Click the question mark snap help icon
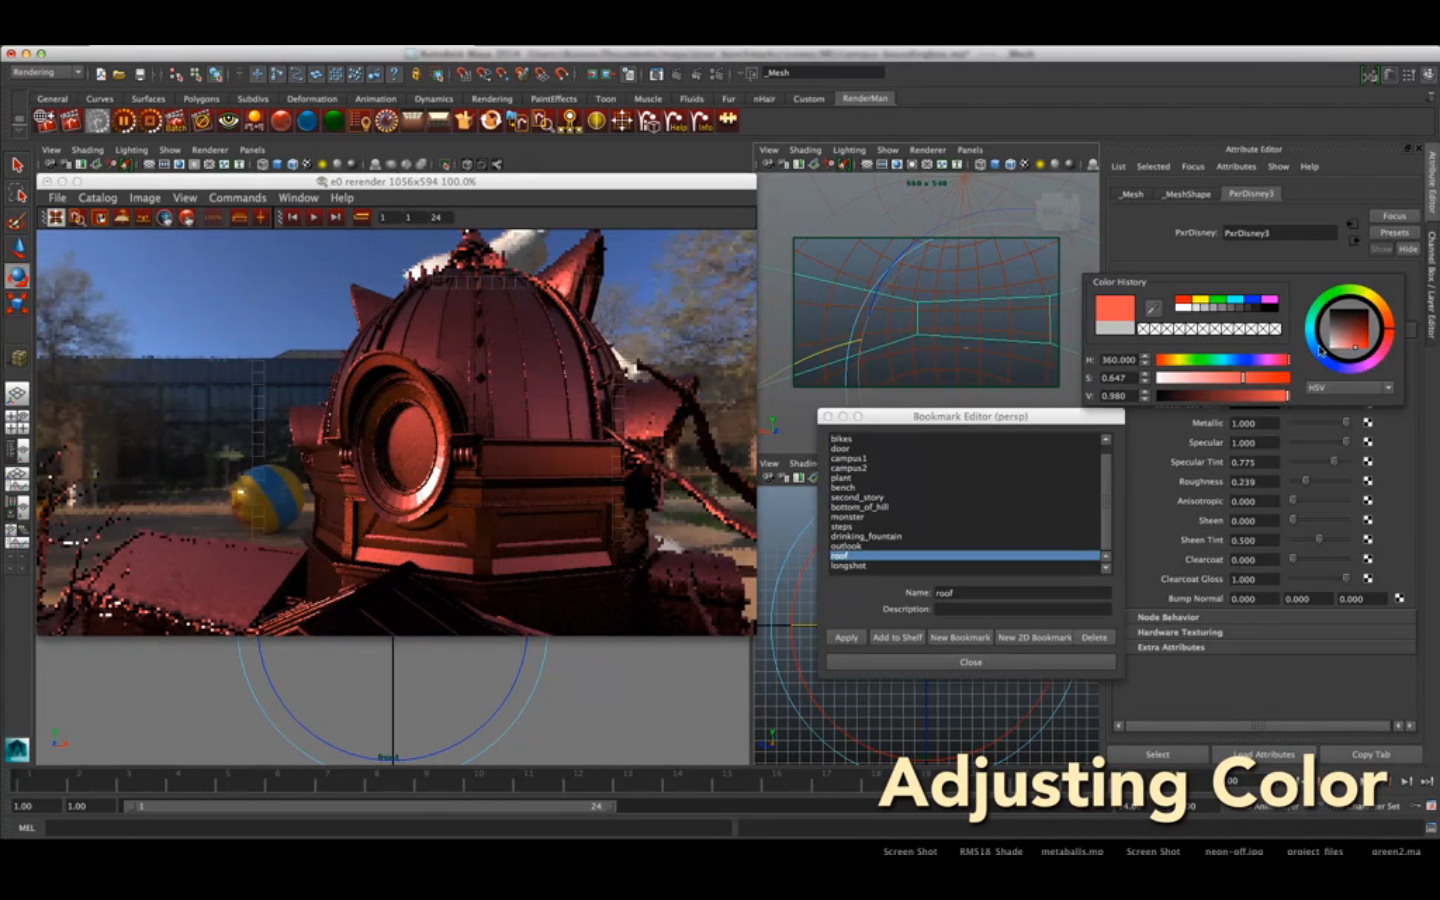Viewport: 1440px width, 900px height. click(394, 74)
